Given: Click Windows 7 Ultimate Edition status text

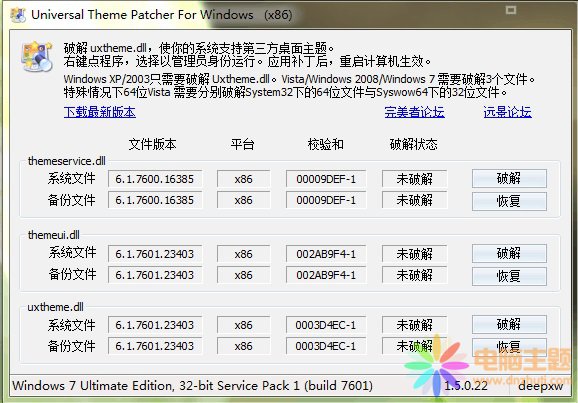Looking at the screenshot, I should (x=192, y=386).
